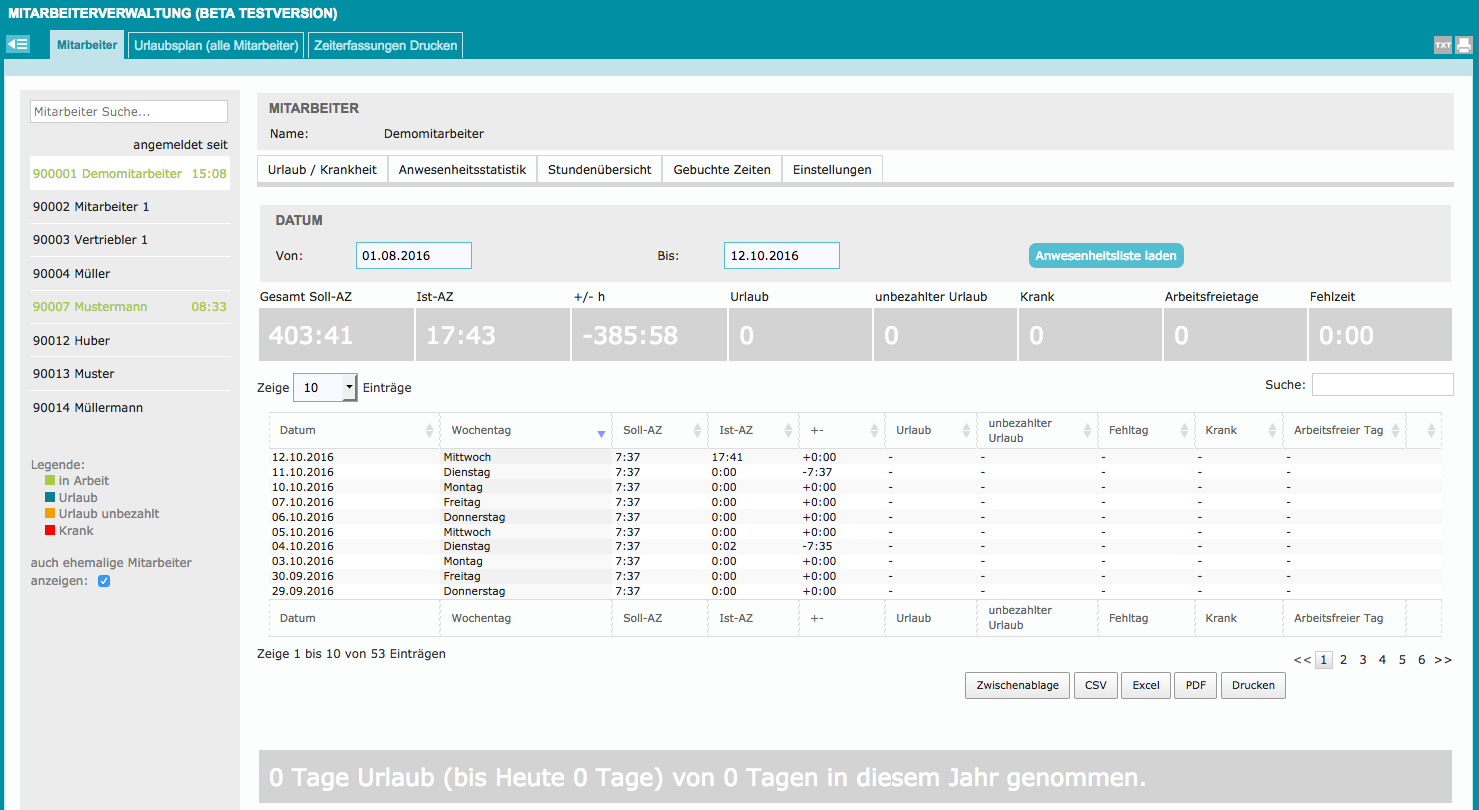Click Anwesenheitsliste laden button
This screenshot has height=810, width=1479.
pyautogui.click(x=1106, y=256)
